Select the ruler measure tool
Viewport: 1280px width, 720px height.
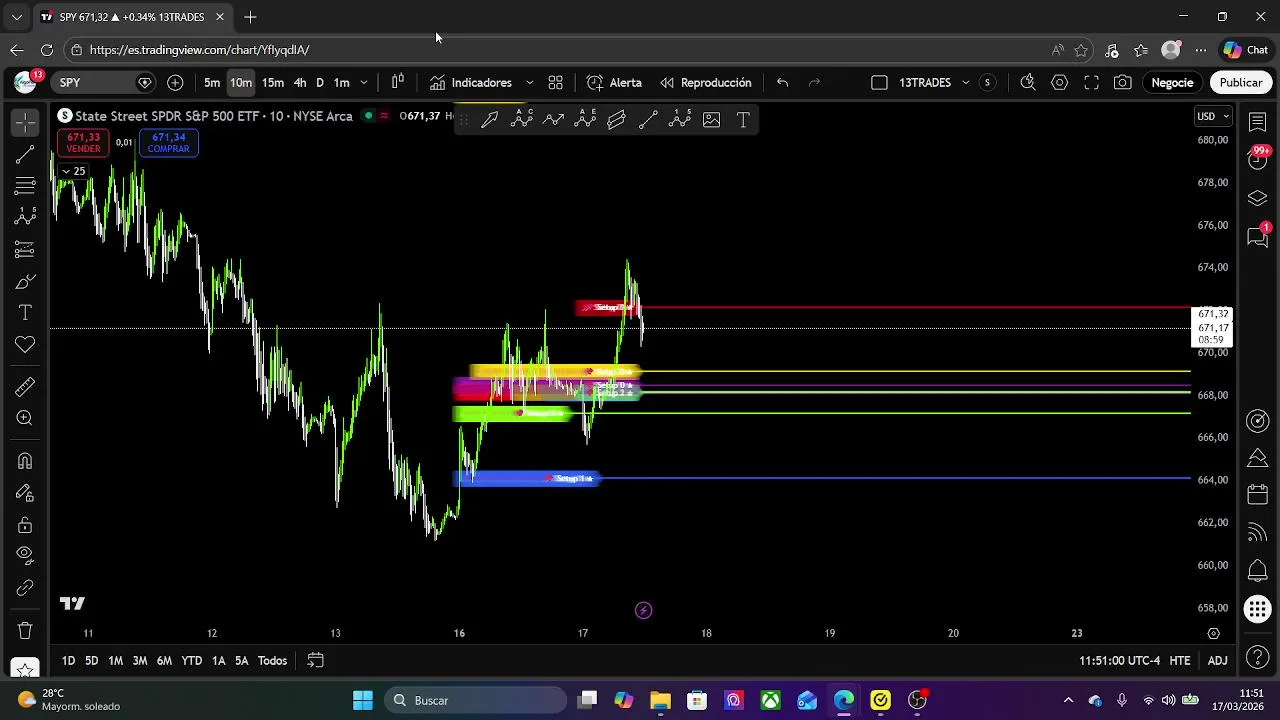[25, 386]
